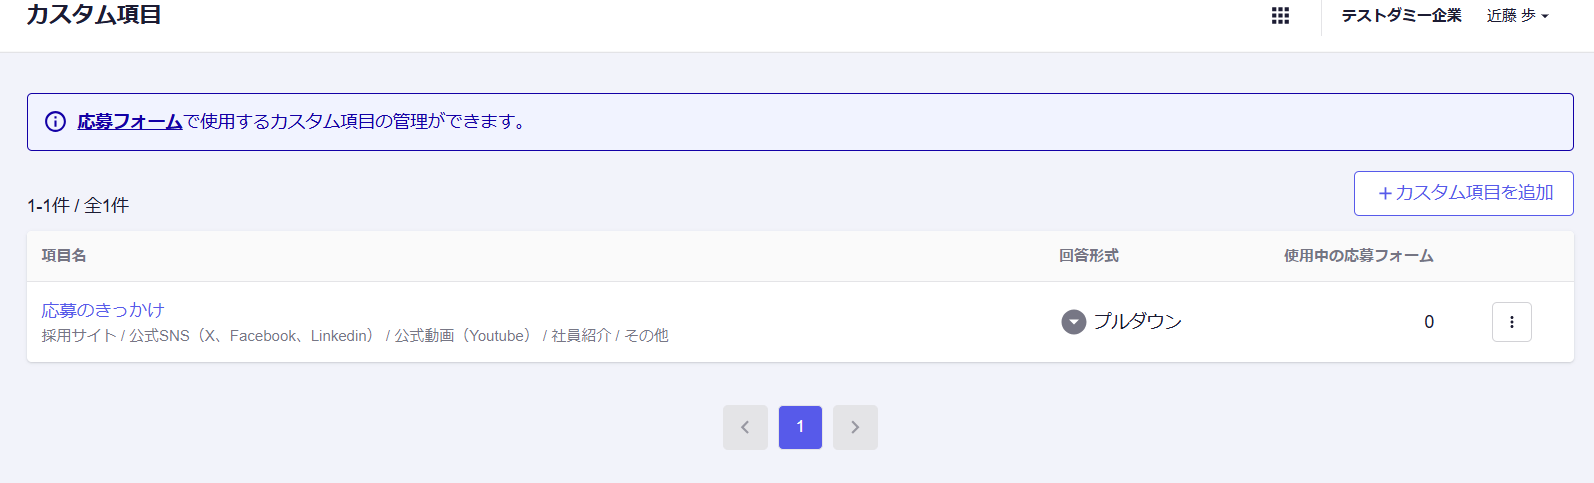Open three-dot menu for 応募のきっかけ row
The image size is (1594, 483).
pyautogui.click(x=1511, y=322)
